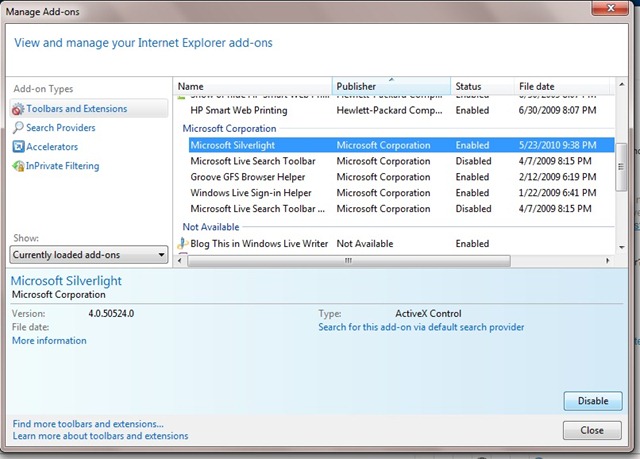Click the 1/22/2009 6:41 PM file date cell
This screenshot has width=640, height=459.
(557, 193)
